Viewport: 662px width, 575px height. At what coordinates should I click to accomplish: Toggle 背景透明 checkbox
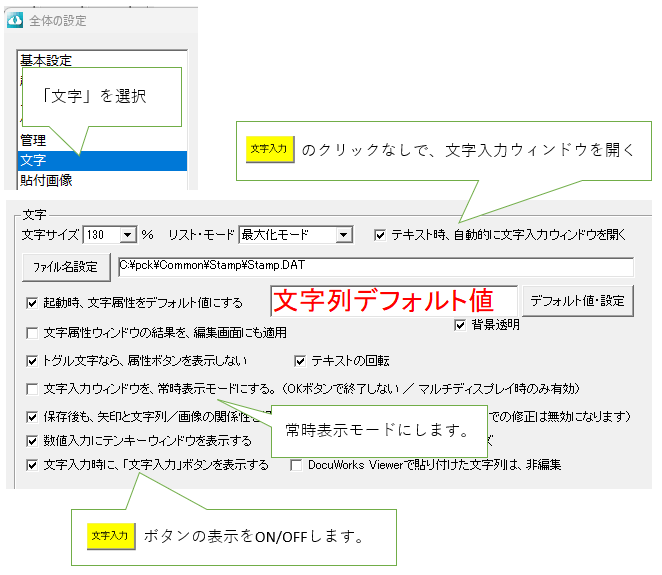(x=461, y=325)
